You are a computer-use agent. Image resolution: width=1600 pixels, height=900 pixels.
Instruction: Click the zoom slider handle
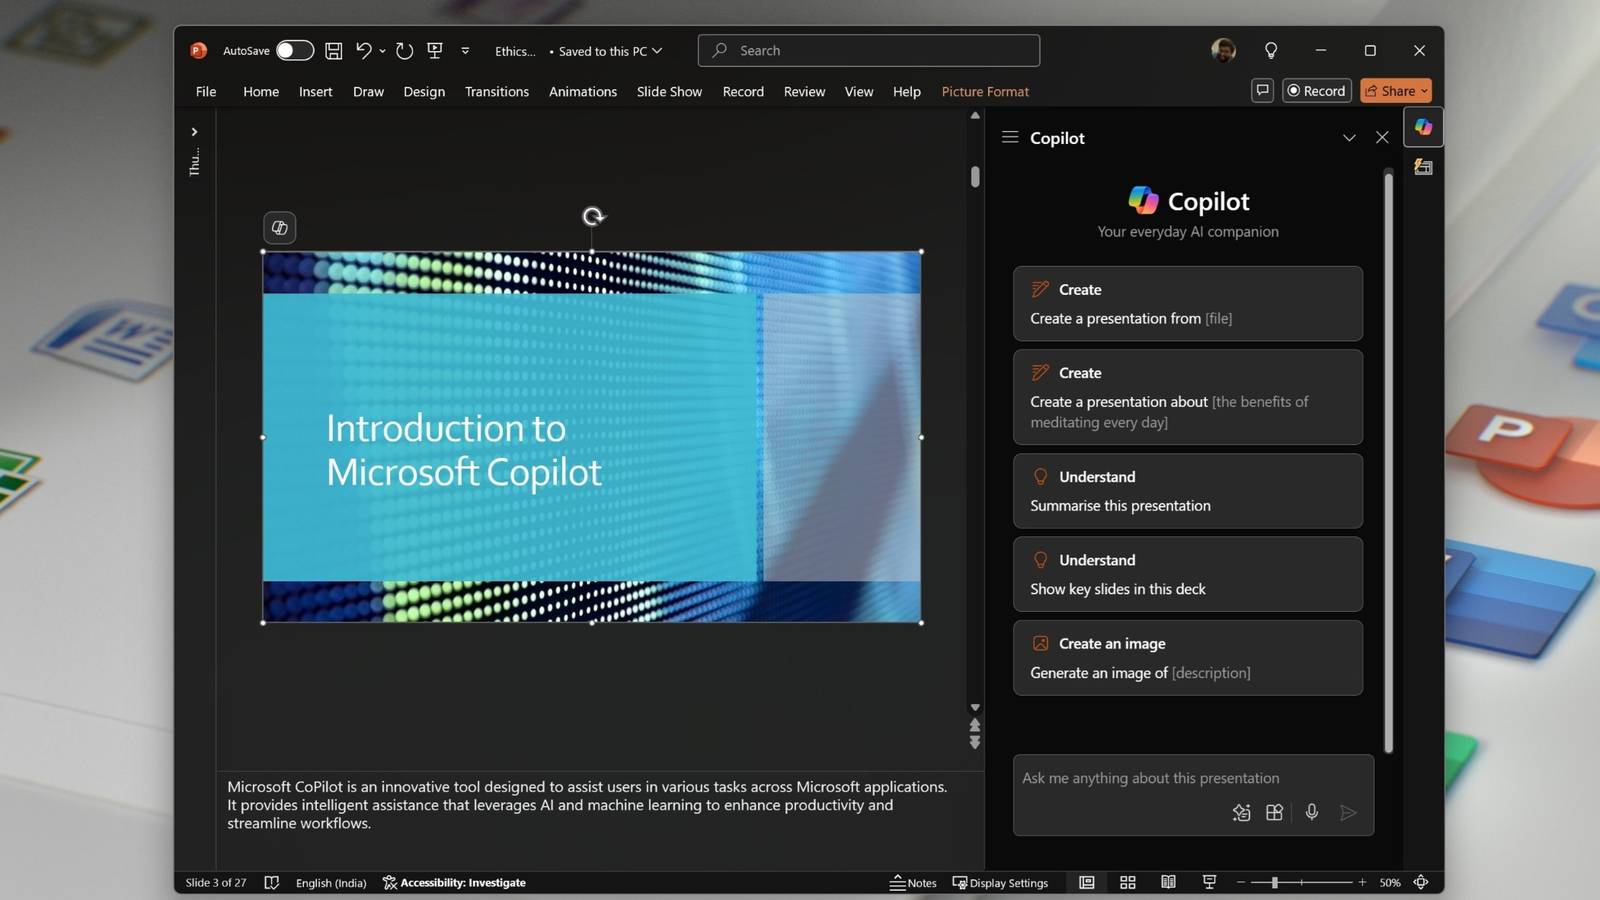[1275, 882]
